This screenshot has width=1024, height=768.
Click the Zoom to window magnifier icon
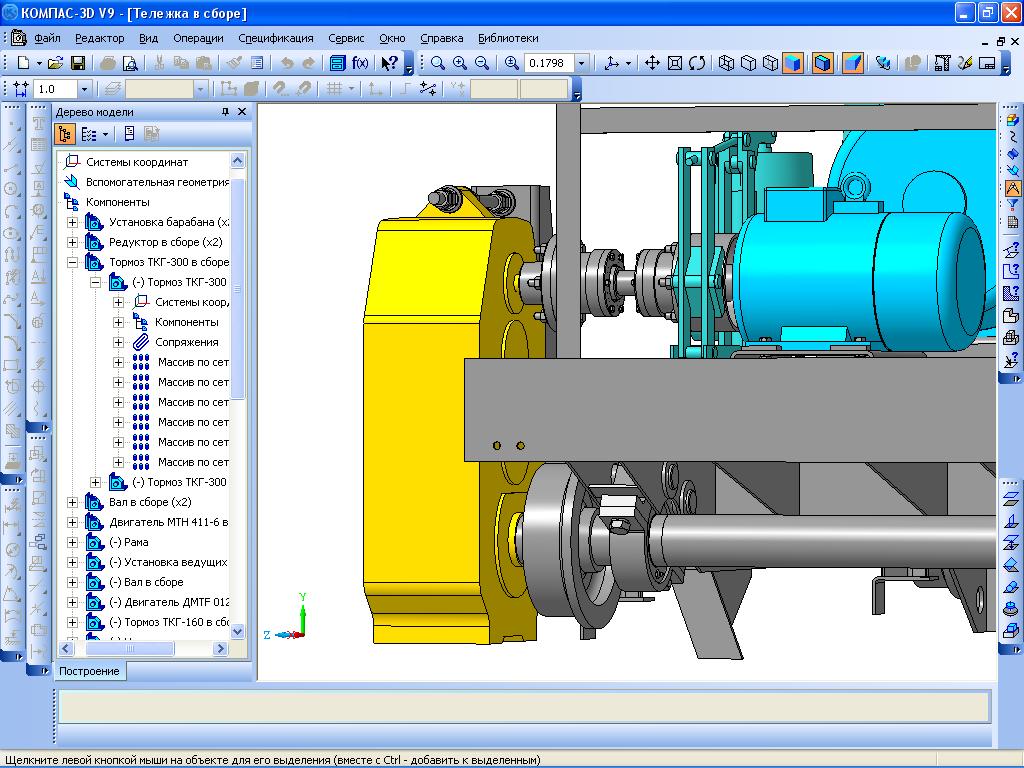click(438, 63)
